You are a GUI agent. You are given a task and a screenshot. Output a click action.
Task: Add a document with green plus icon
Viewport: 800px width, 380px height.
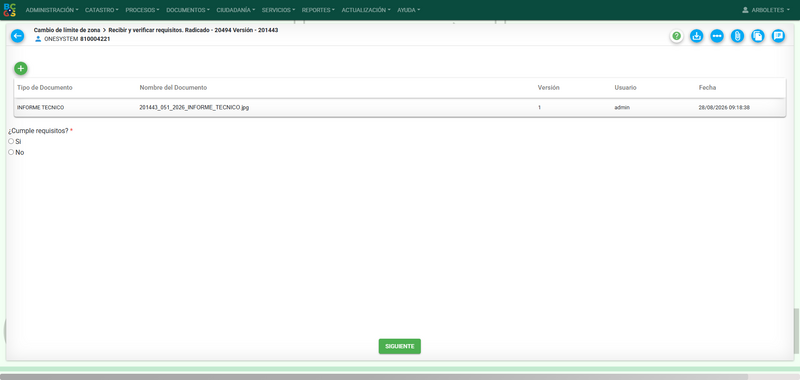(x=21, y=68)
